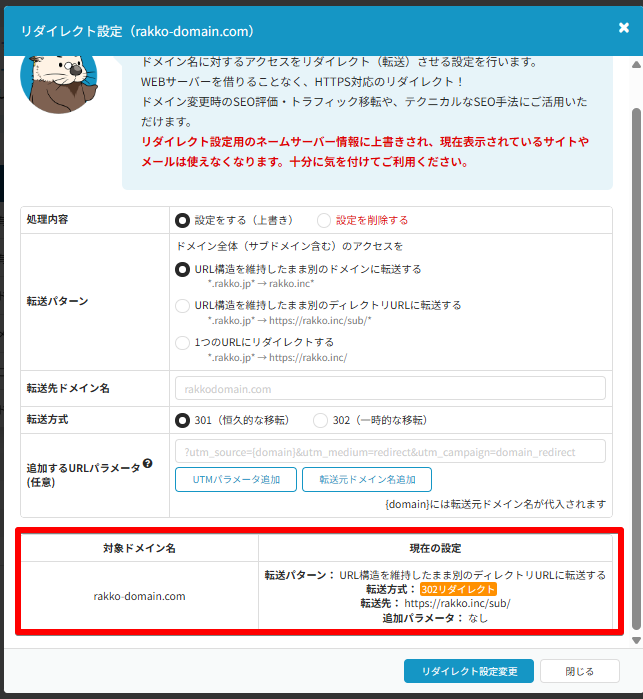Click the scrollbar down arrow
Screen dimensions: 643x699
point(637,638)
